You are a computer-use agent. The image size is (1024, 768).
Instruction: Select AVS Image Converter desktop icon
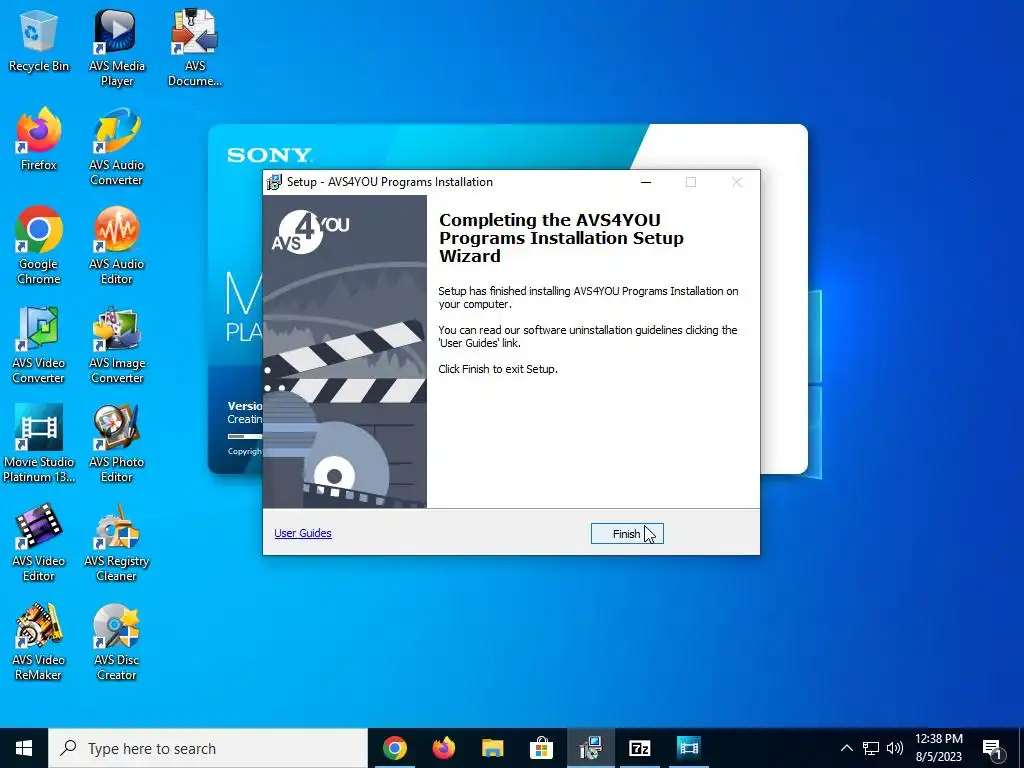click(117, 345)
